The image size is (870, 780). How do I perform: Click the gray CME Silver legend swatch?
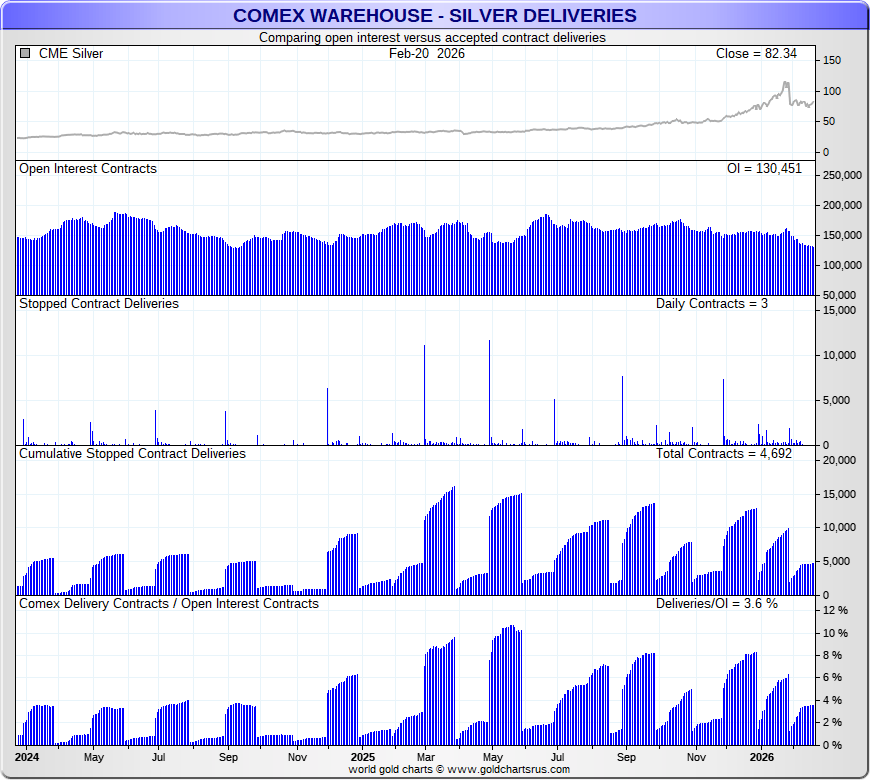tap(25, 54)
